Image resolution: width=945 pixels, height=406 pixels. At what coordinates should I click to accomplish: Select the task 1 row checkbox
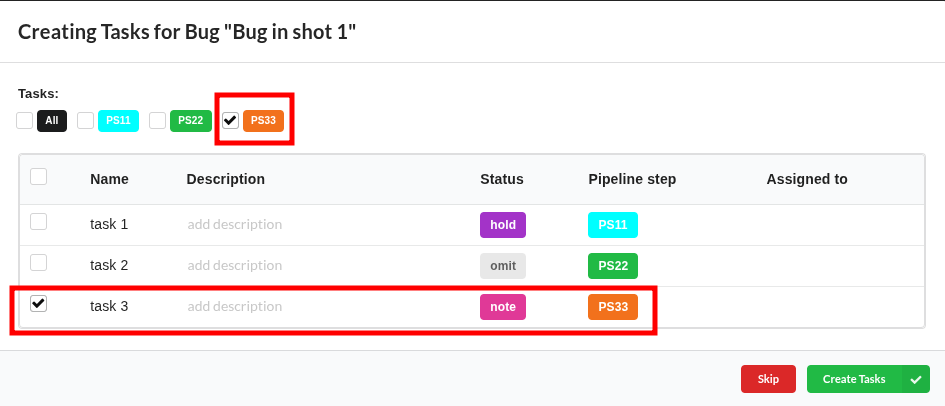(x=39, y=222)
